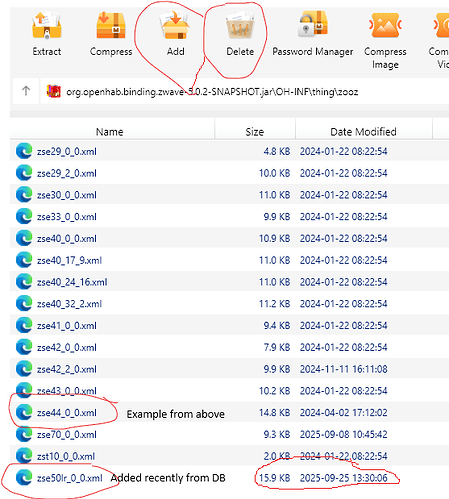449x499 pixels.
Task: Click Edge icon beside zse29_0_0.xml
Action: point(24,151)
